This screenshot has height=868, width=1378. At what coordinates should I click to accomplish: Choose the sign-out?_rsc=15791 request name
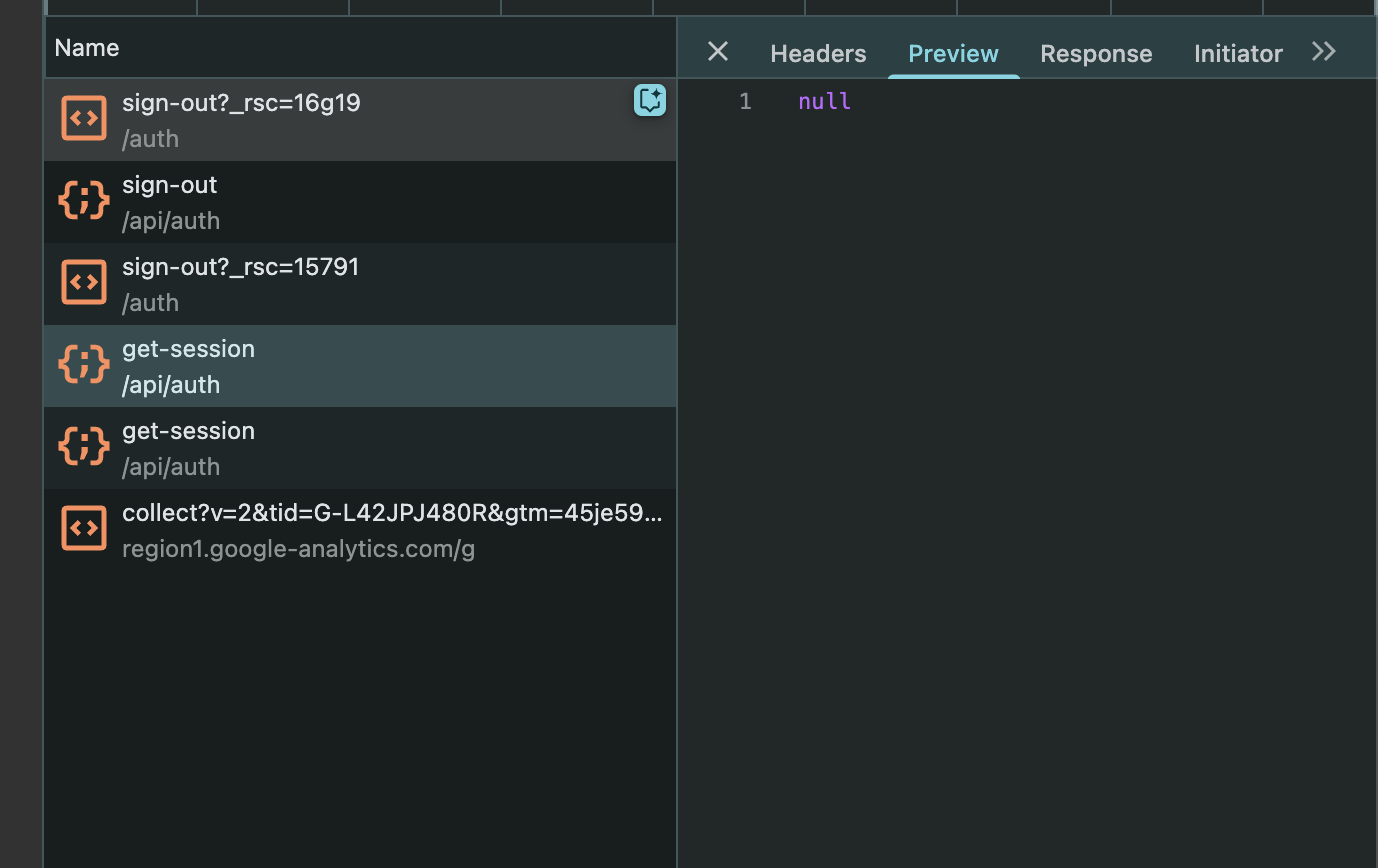240,267
